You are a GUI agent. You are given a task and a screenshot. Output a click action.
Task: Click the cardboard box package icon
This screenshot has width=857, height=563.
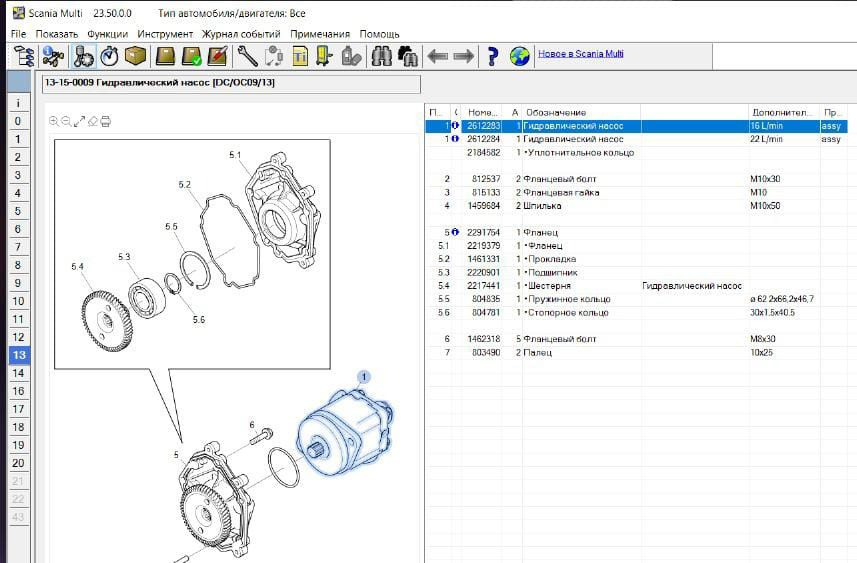(137, 56)
